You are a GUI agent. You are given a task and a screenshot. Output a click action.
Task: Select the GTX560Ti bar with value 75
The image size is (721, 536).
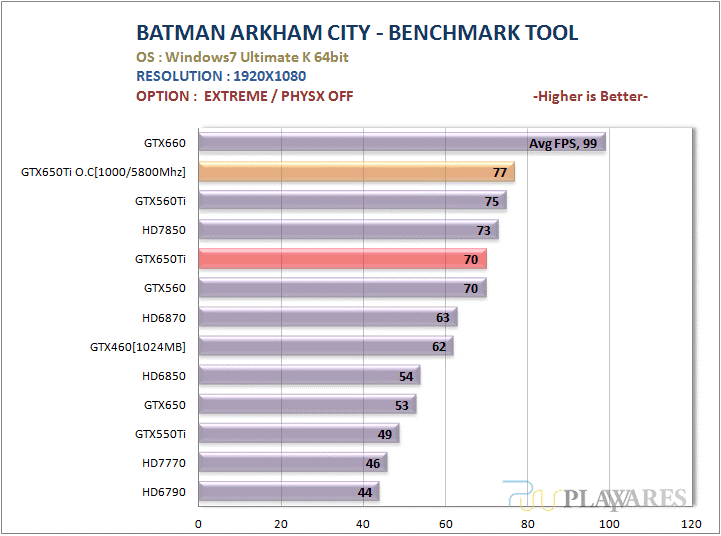(351, 202)
